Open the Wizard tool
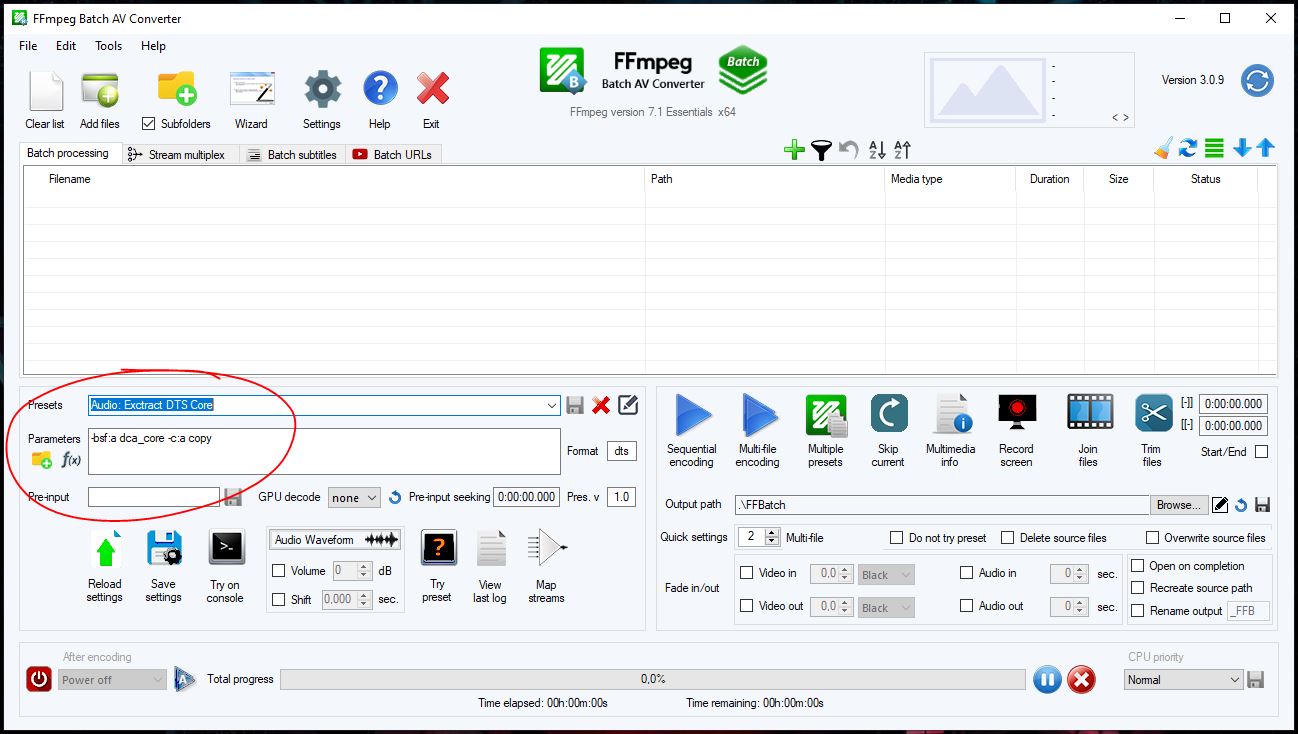The height and width of the screenshot is (734, 1298). click(251, 92)
